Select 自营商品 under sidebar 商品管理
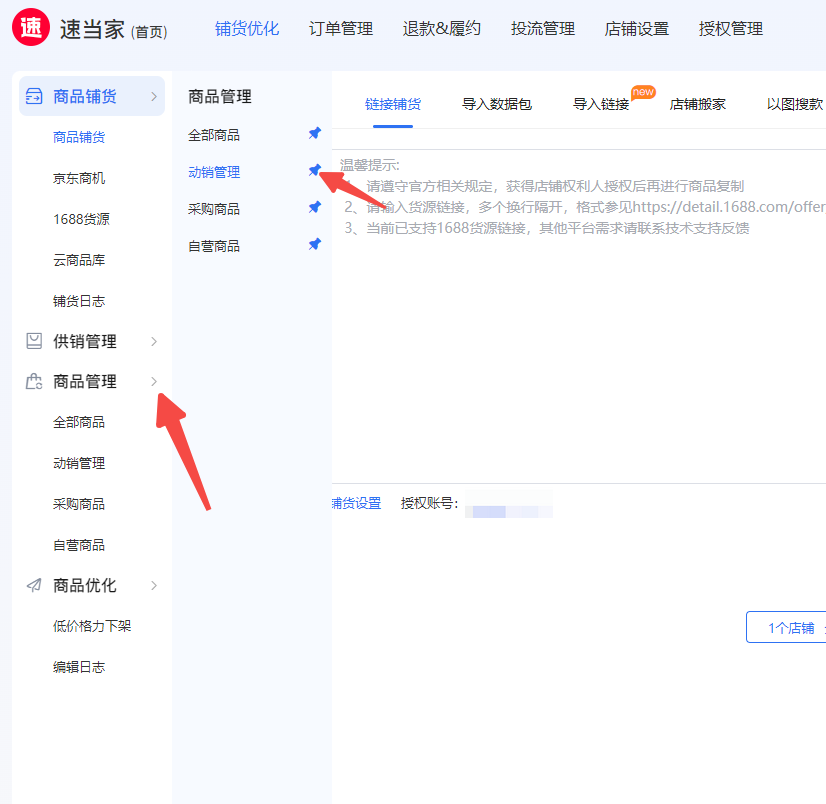This screenshot has width=826, height=804. tap(79, 545)
